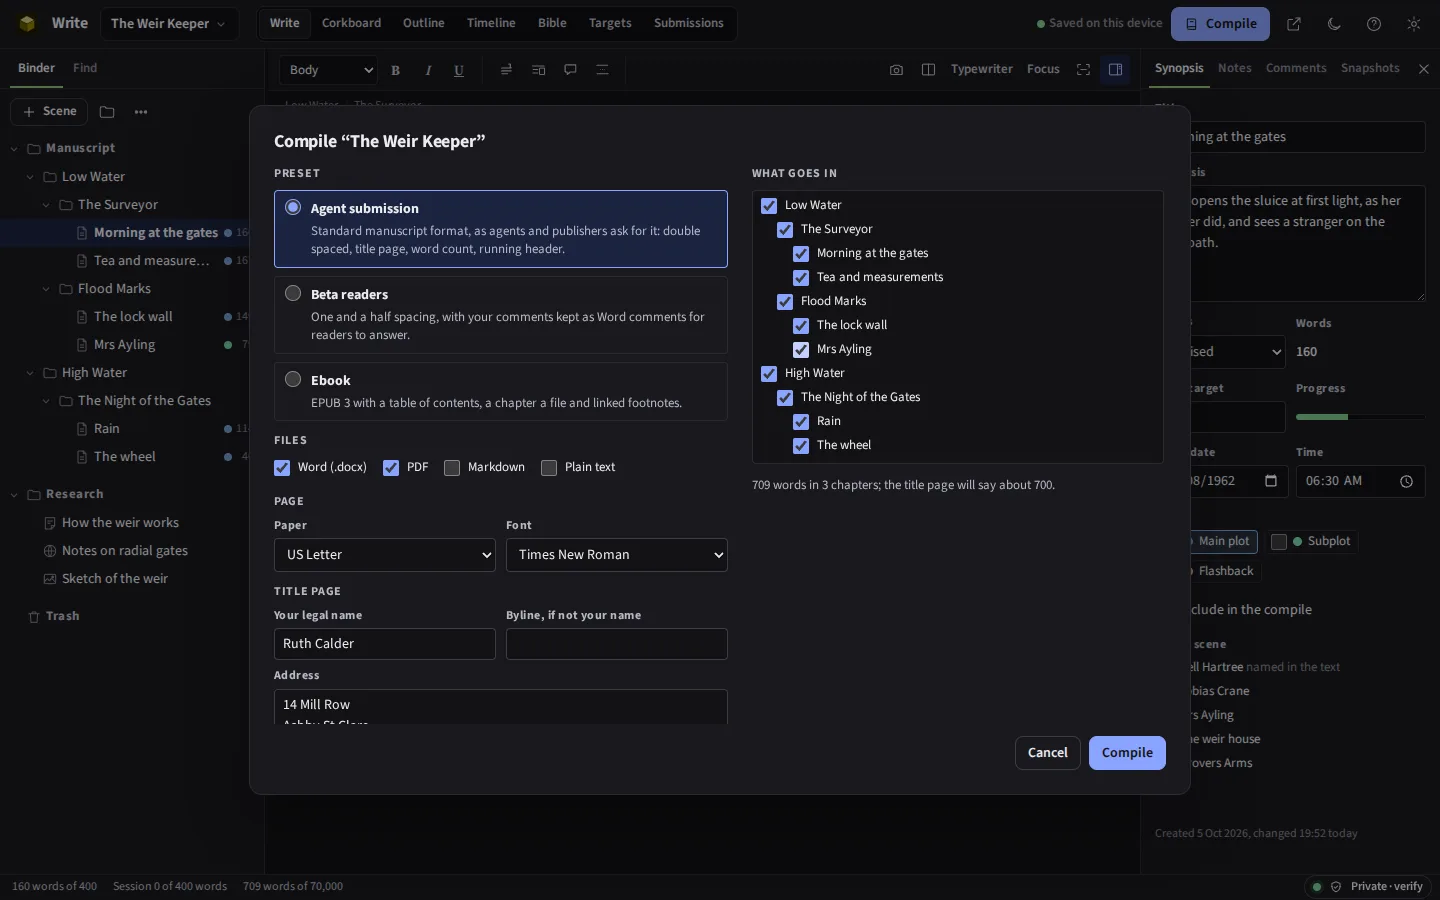Uncheck High Water in What Goes In
The height and width of the screenshot is (900, 1440).
tap(769, 374)
